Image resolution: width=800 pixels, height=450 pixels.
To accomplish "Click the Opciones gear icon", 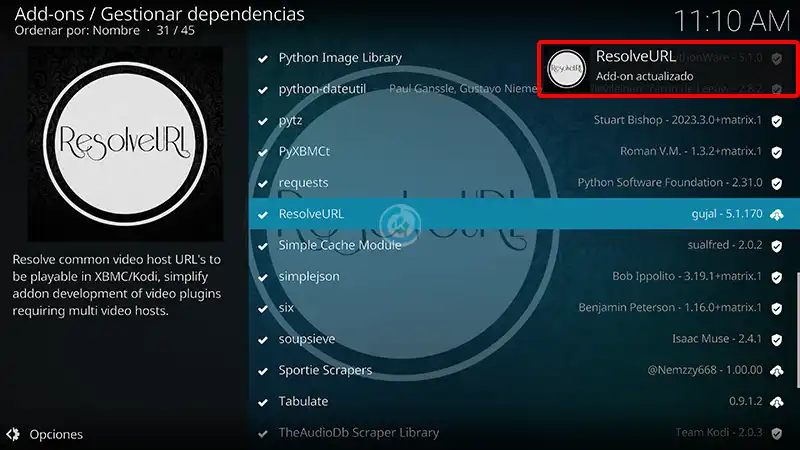I will [x=13, y=434].
